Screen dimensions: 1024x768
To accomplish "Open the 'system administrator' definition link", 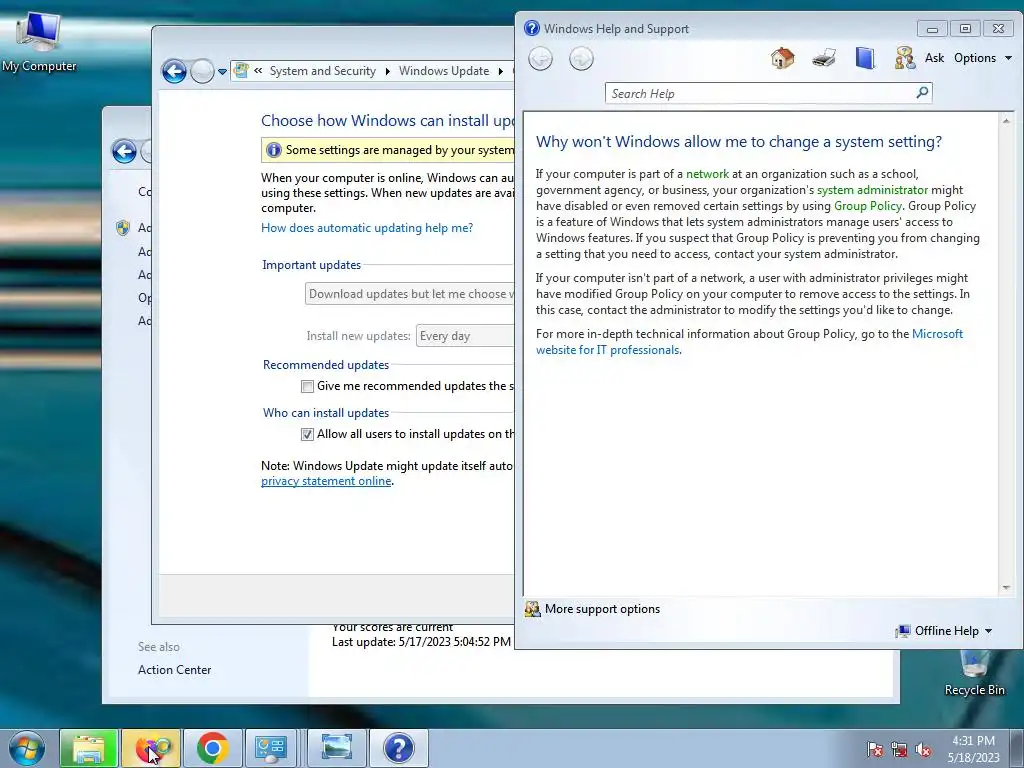I will coord(872,190).
